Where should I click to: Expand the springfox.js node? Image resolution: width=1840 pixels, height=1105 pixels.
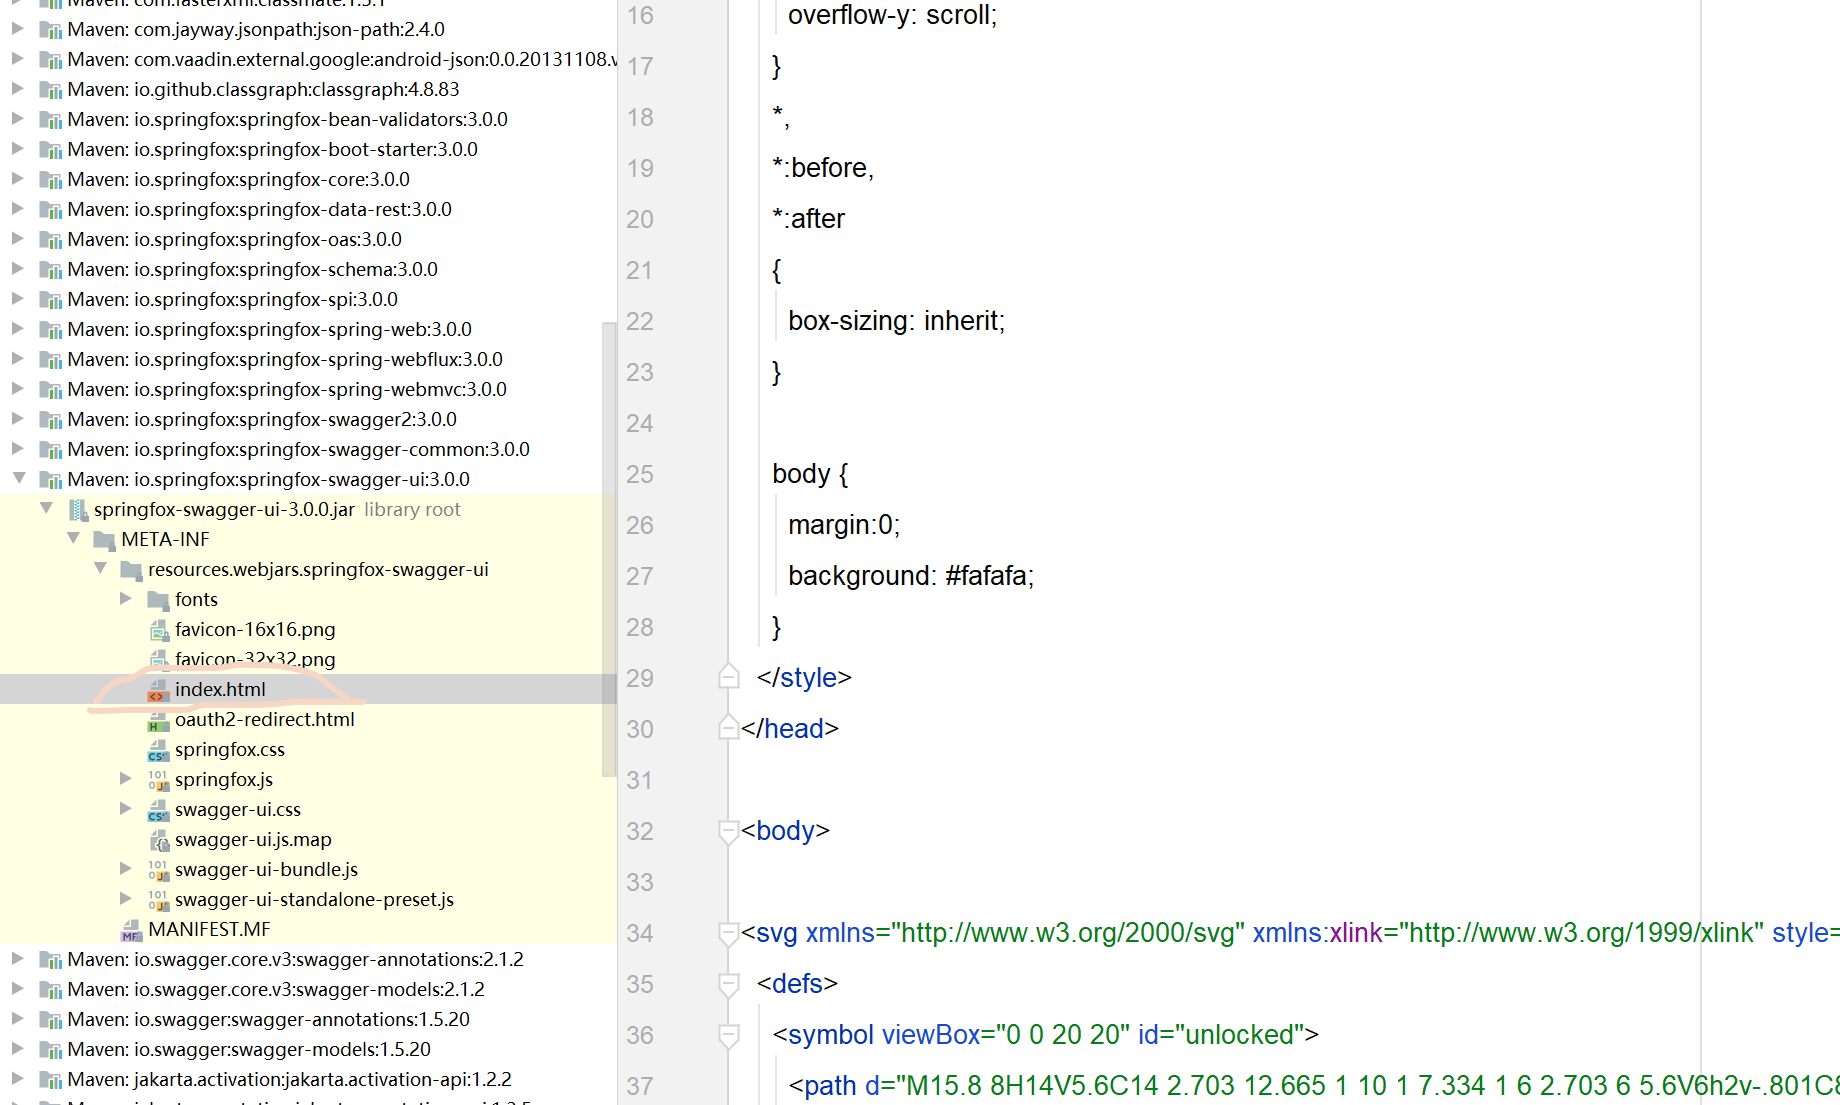(126, 778)
